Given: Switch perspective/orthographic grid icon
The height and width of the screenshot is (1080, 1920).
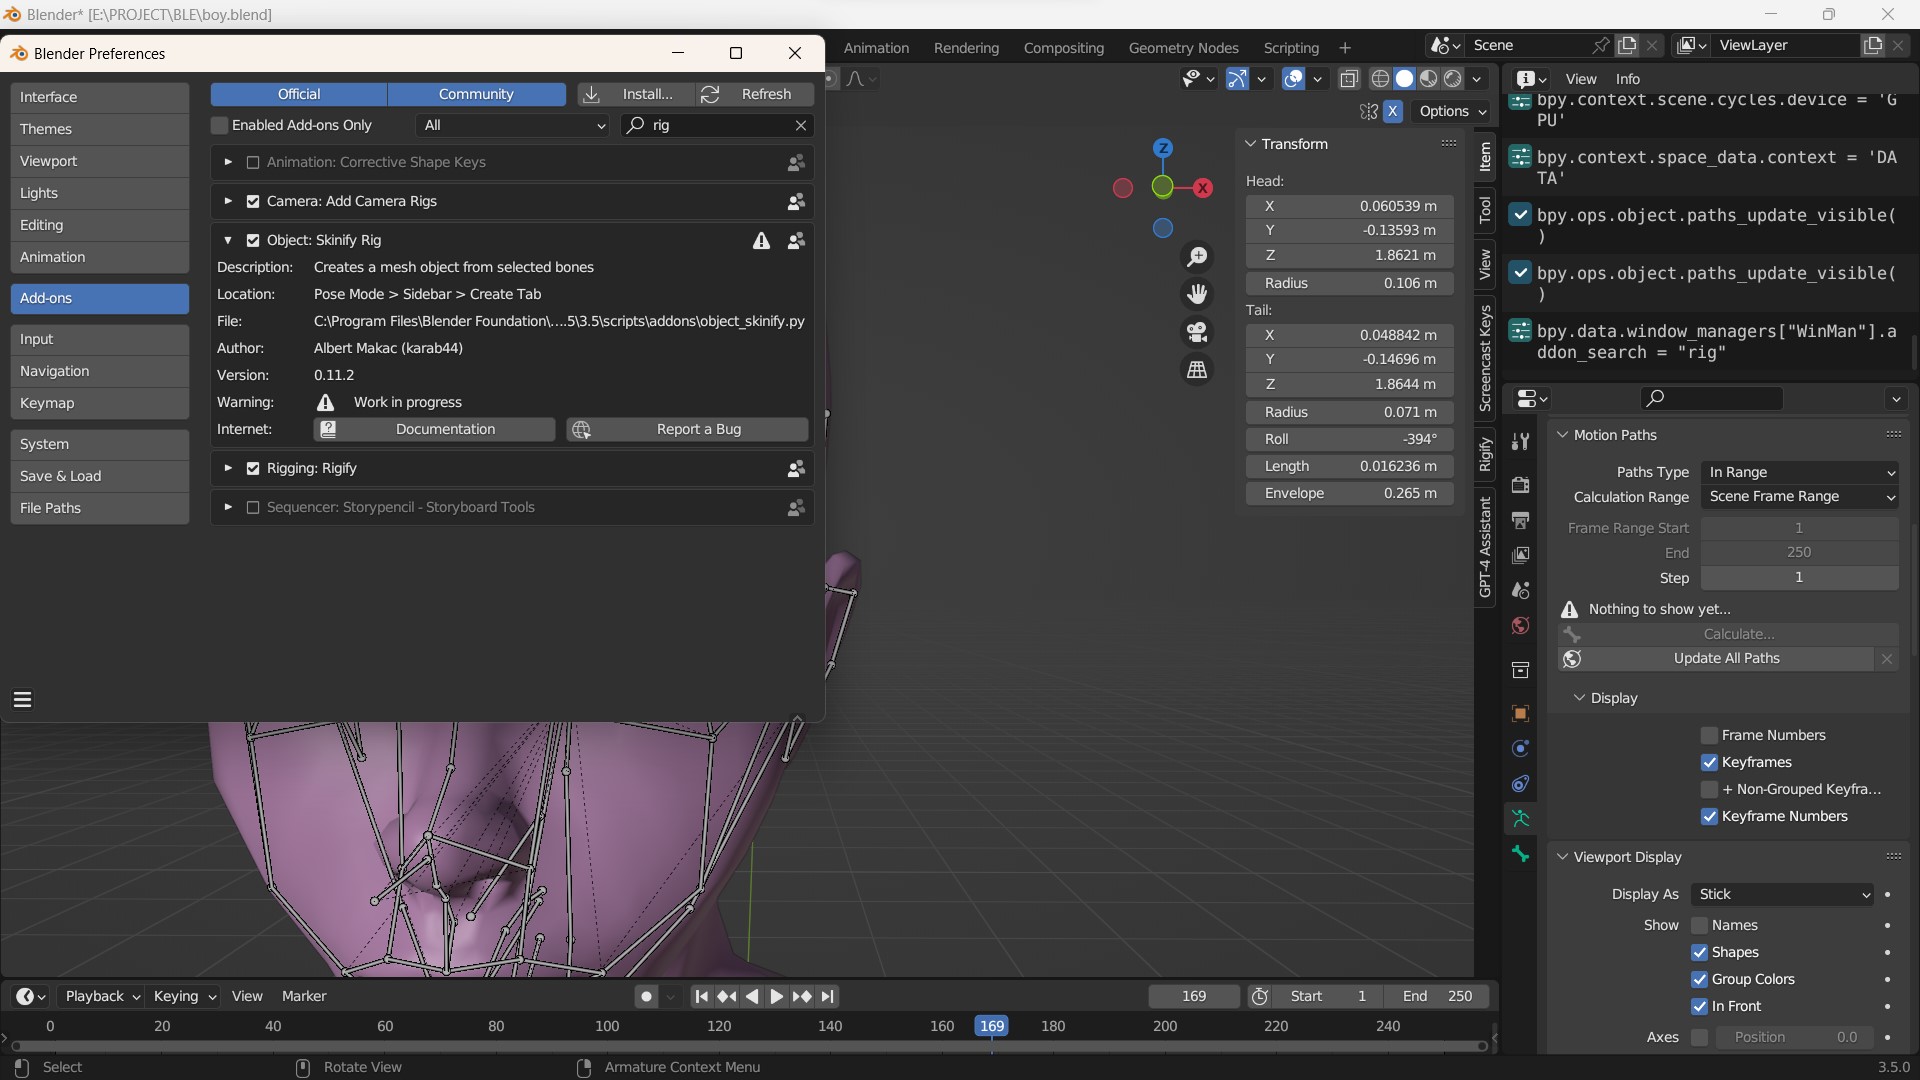Looking at the screenshot, I should 1197,370.
